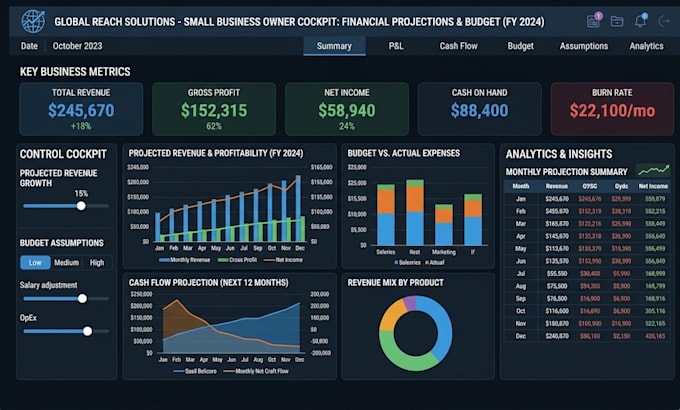Select the Aug row revenue $75,500

(x=557, y=286)
